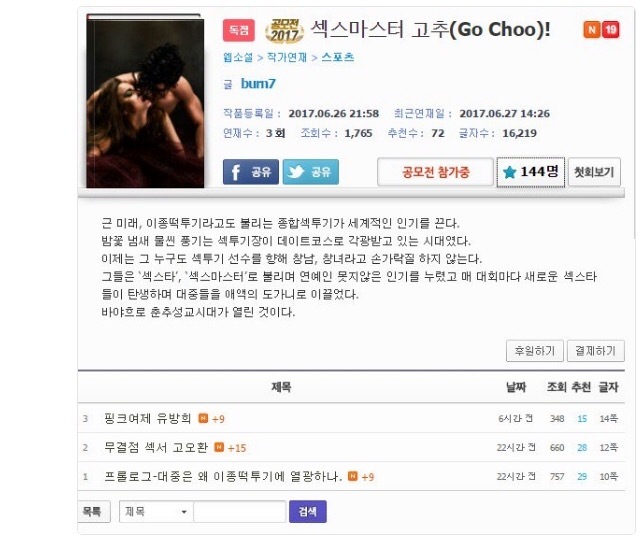Click the red 19 age rating badge
Viewport: 642px width, 542px height.
click(x=610, y=29)
